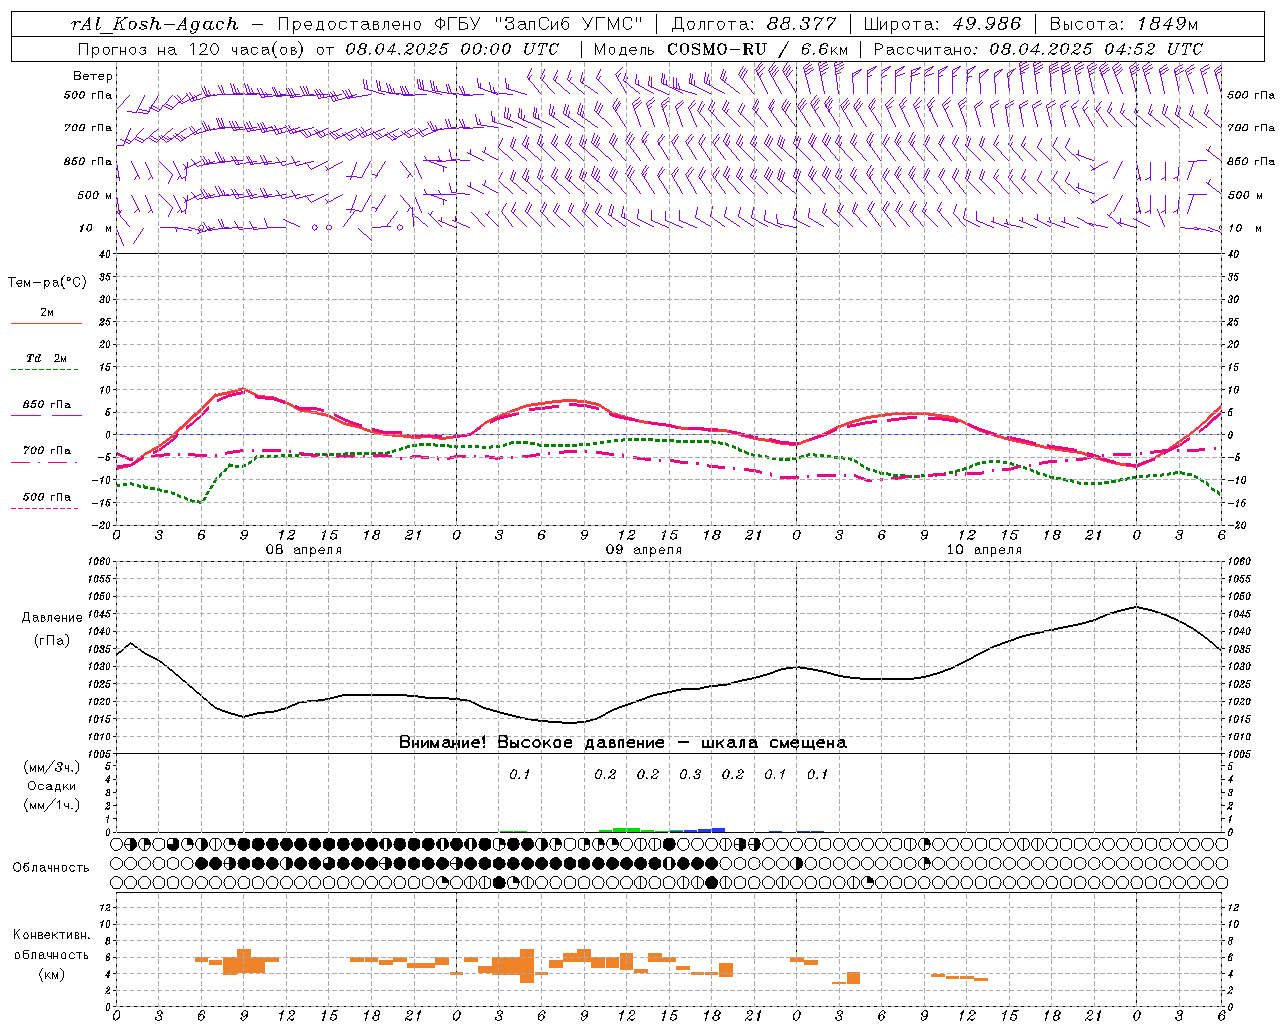This screenshot has width=1280, height=1024.
Task: Click the 0.3 precipitation amount value
Action: (x=690, y=775)
